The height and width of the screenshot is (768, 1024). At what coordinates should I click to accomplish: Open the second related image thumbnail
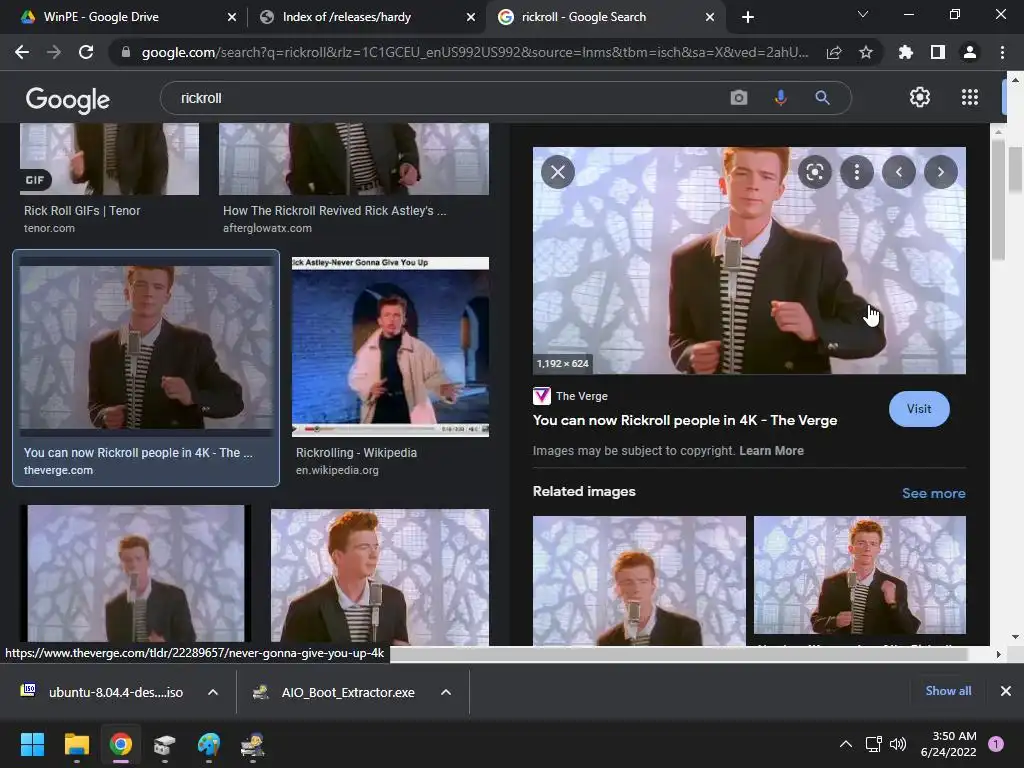coord(860,575)
